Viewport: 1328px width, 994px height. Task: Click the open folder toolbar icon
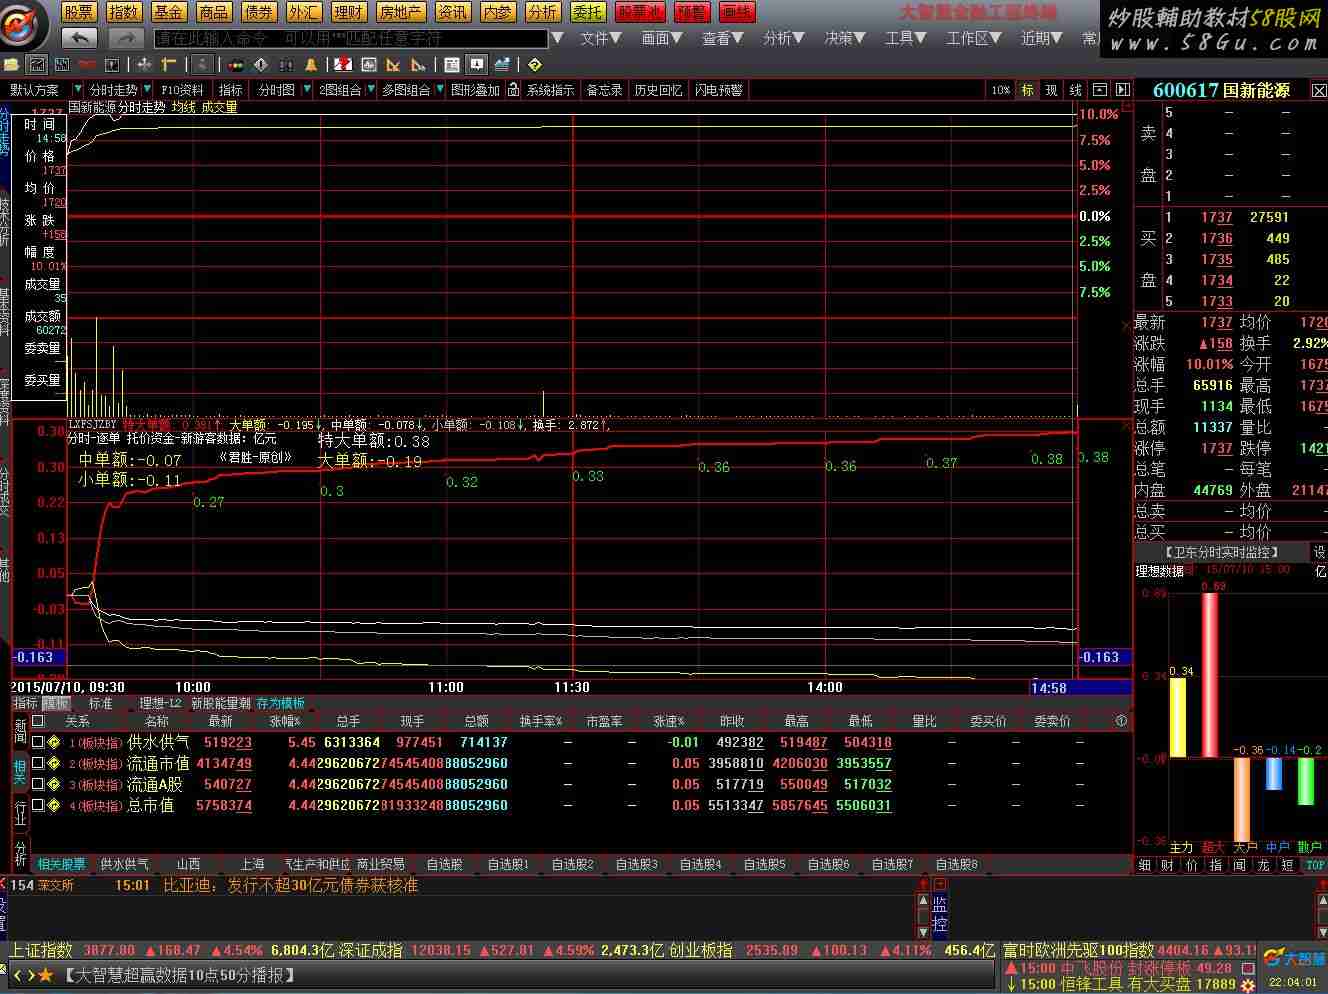point(12,65)
